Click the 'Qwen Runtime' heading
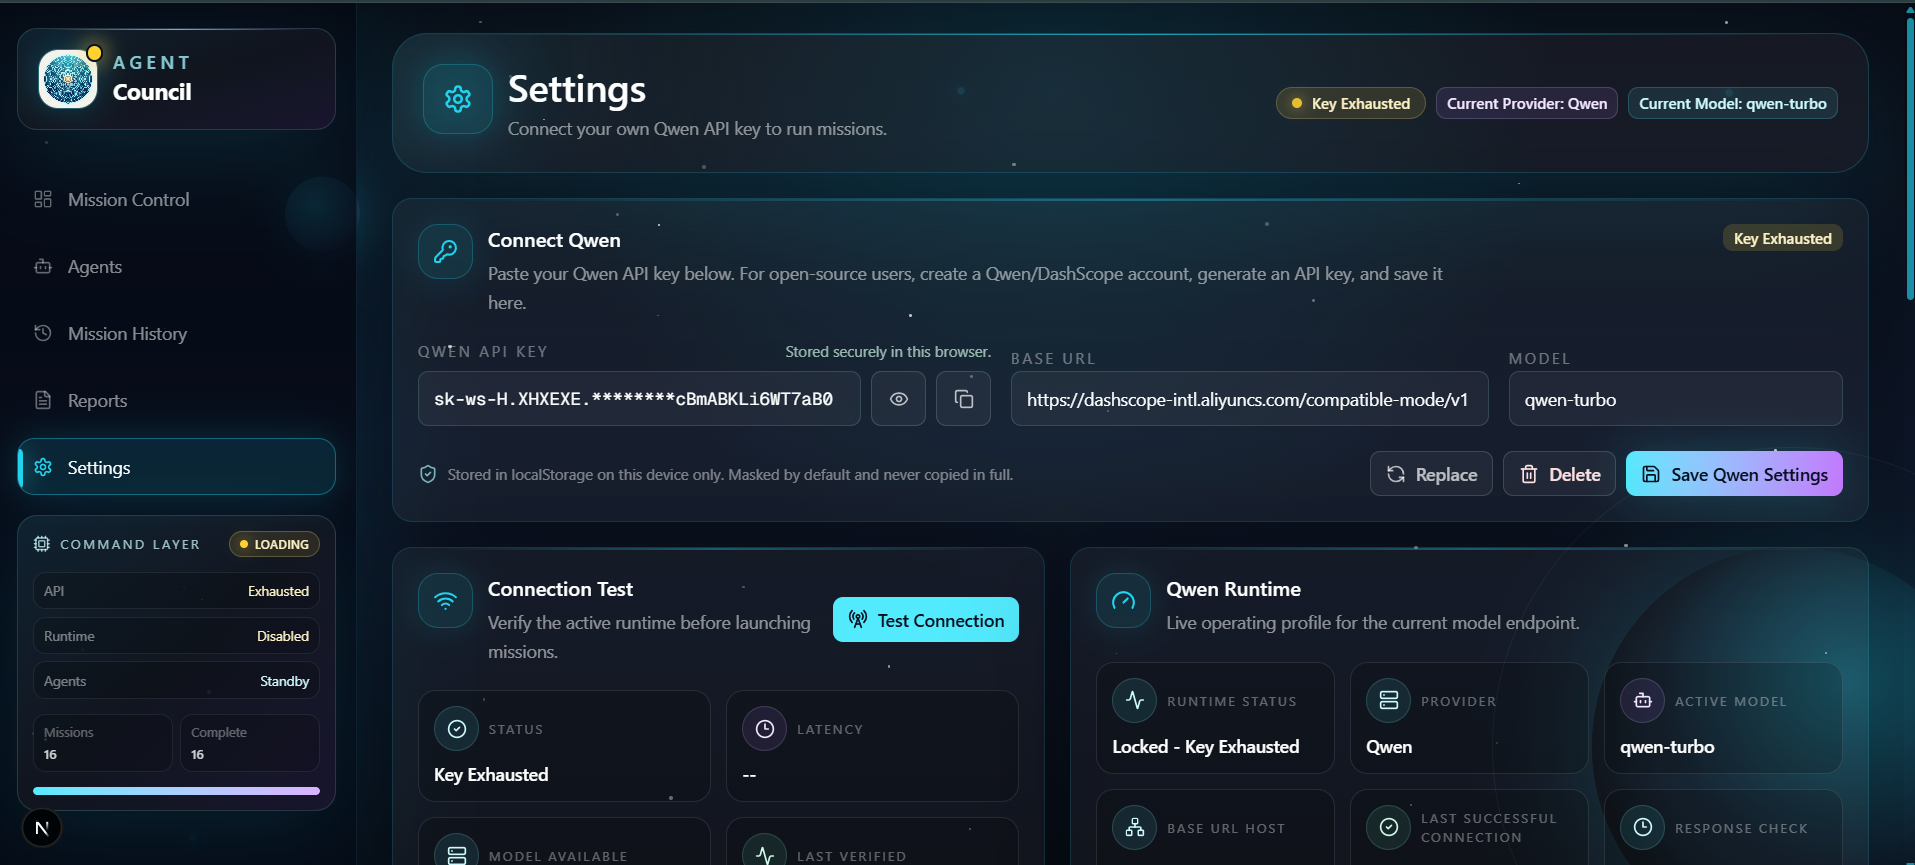1915x865 pixels. (1233, 589)
